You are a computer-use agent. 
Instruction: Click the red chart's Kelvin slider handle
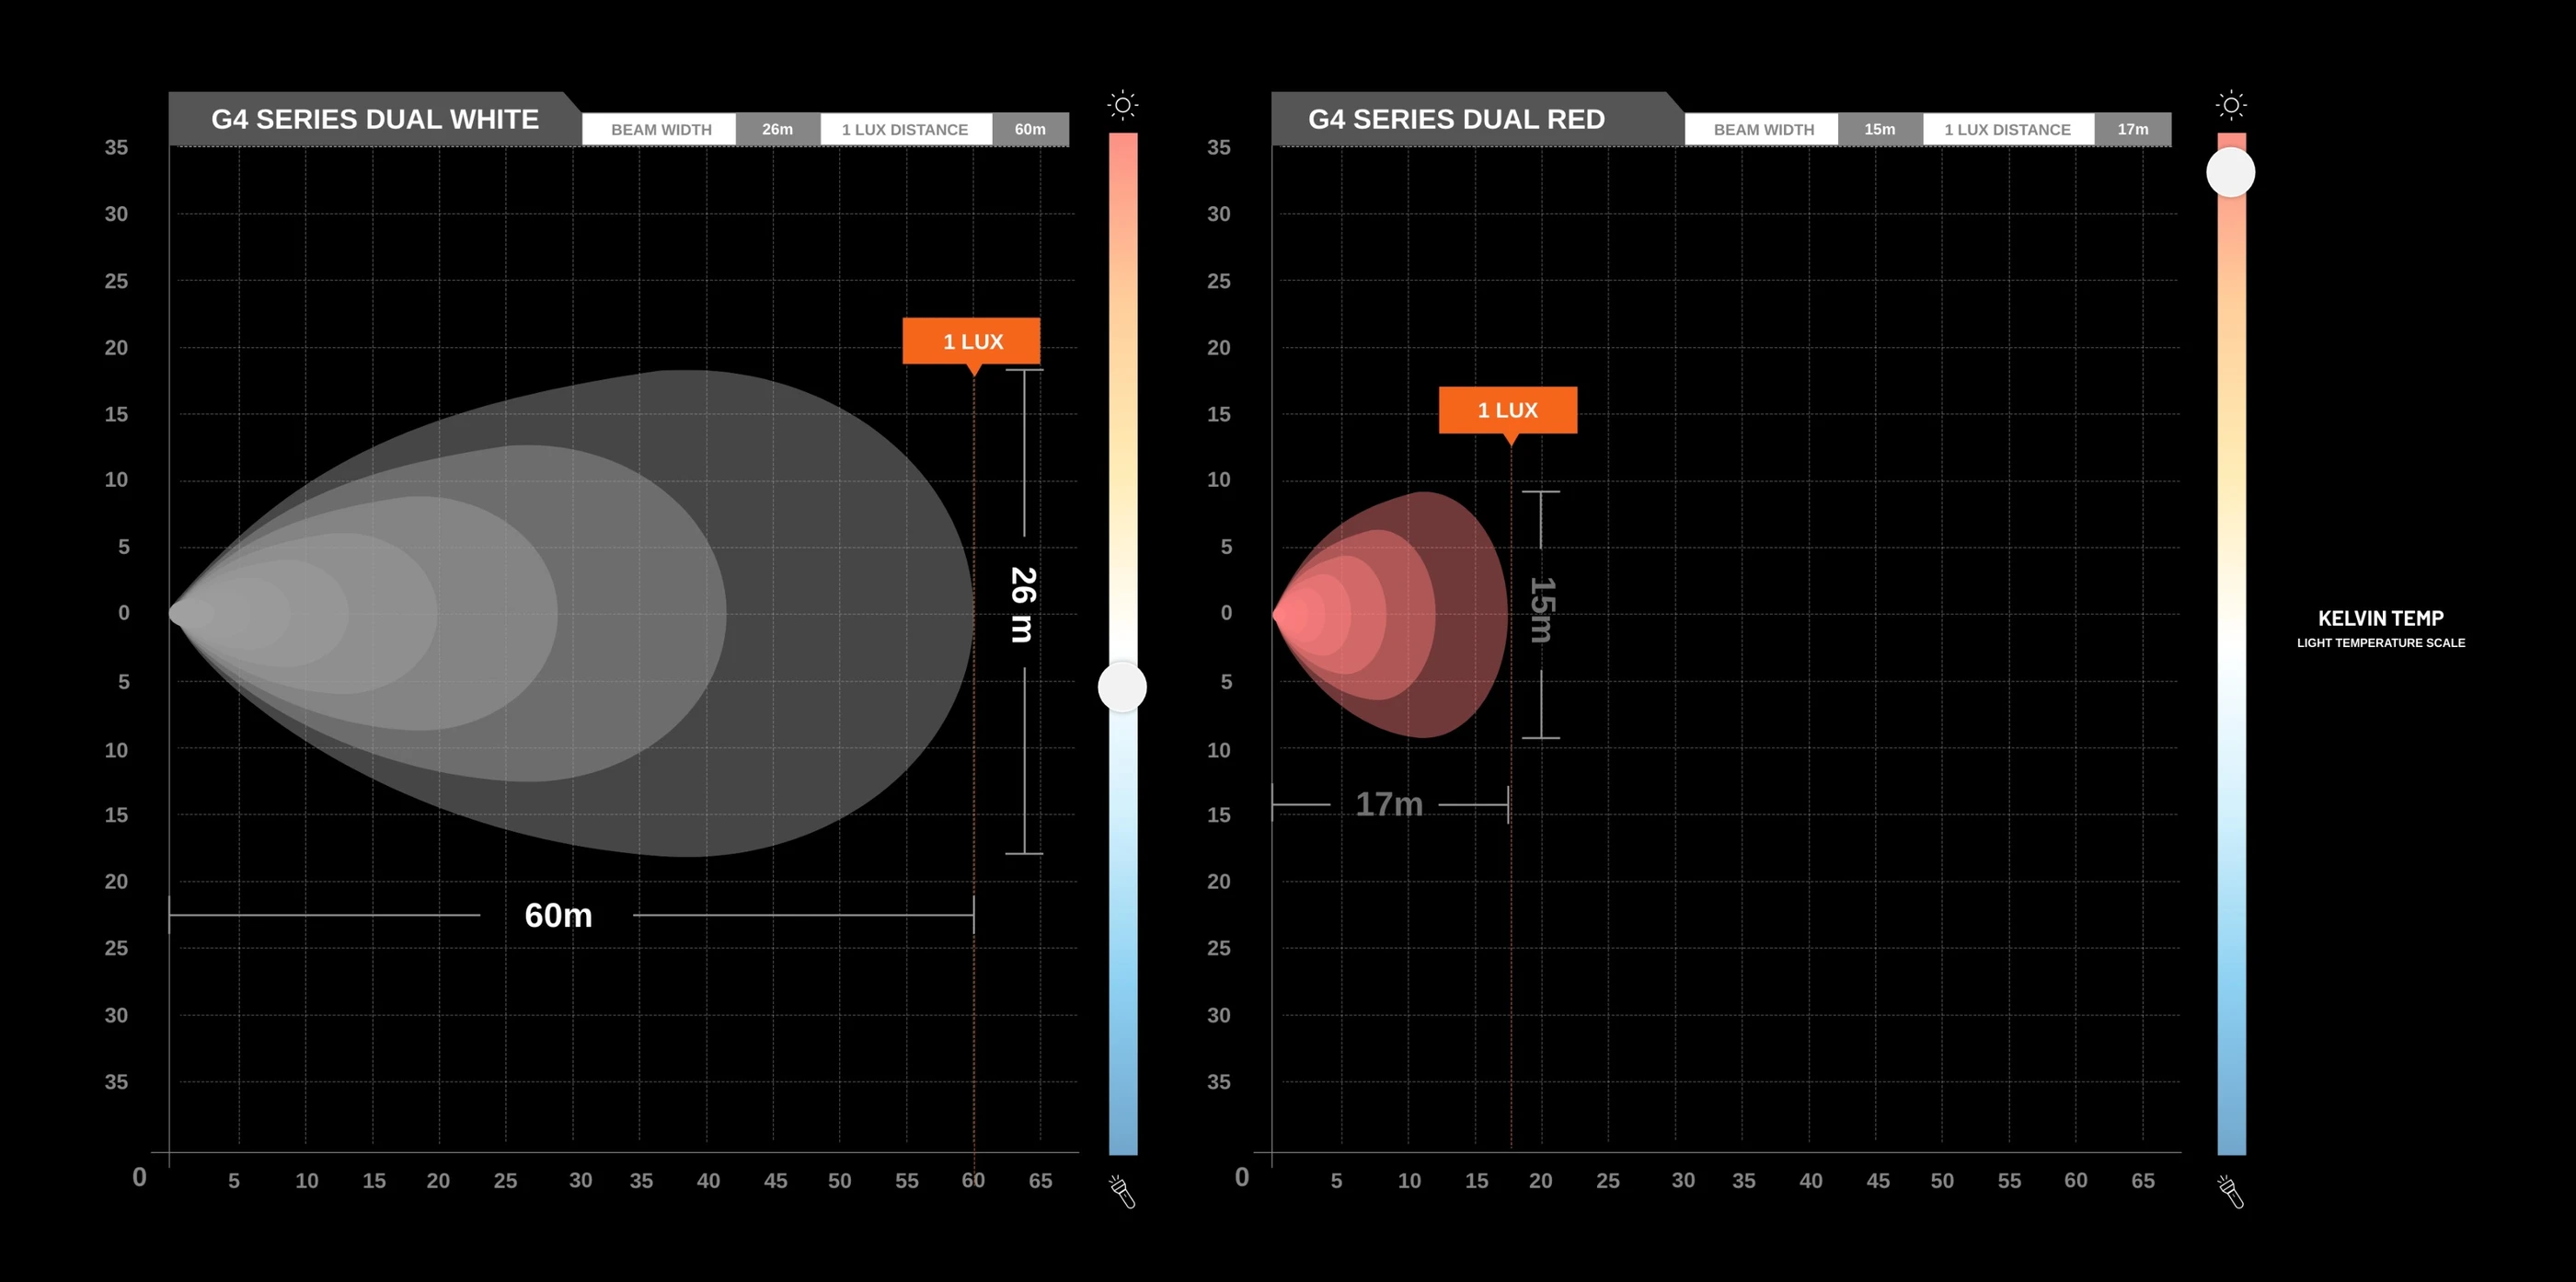(x=2231, y=173)
